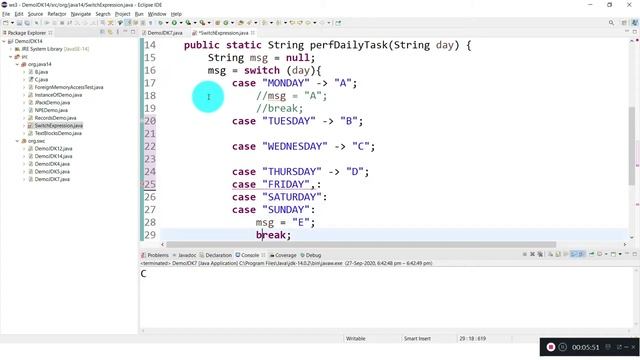Minimize the Package Explorer view
640x360 pixels.
[x=125, y=32]
